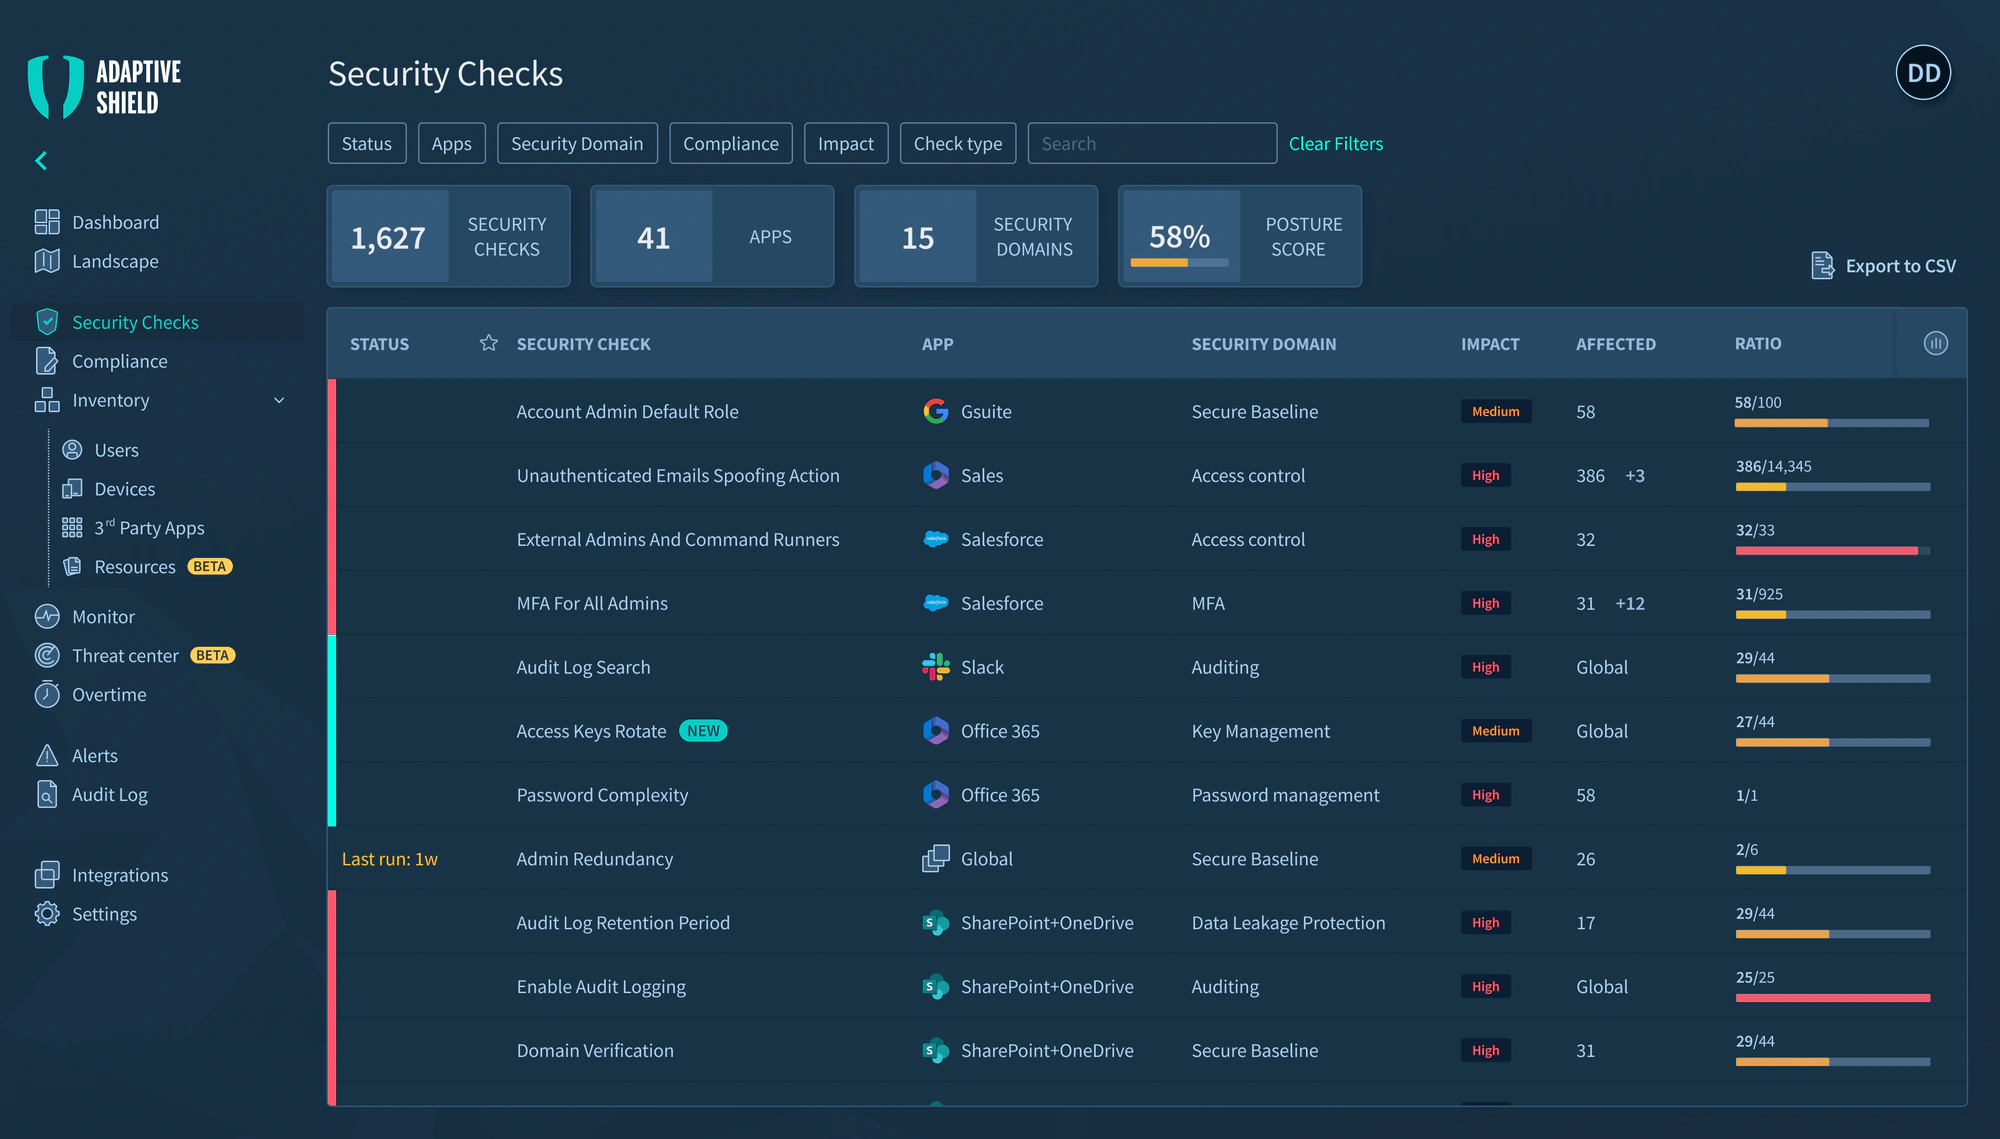
Task: Click the Audit Log search-document icon
Action: coord(47,794)
